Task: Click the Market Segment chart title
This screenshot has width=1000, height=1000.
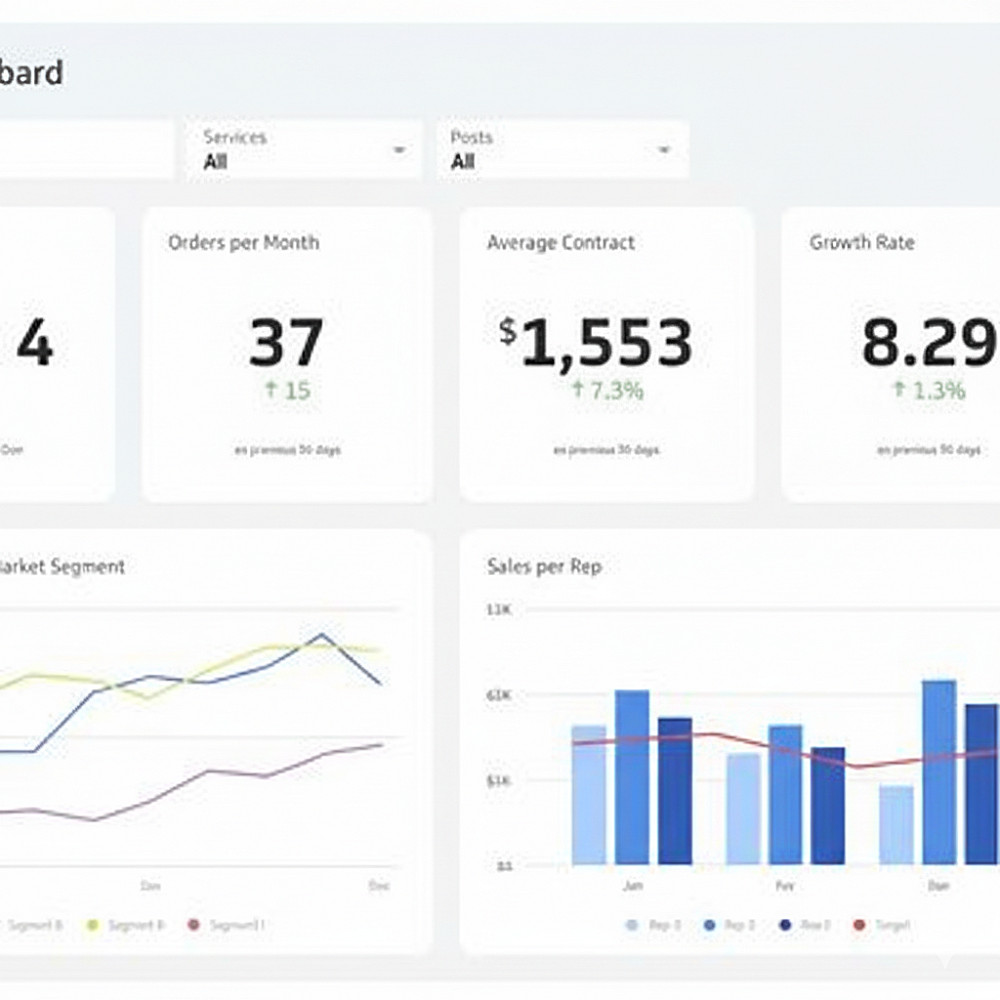Action: 62,566
